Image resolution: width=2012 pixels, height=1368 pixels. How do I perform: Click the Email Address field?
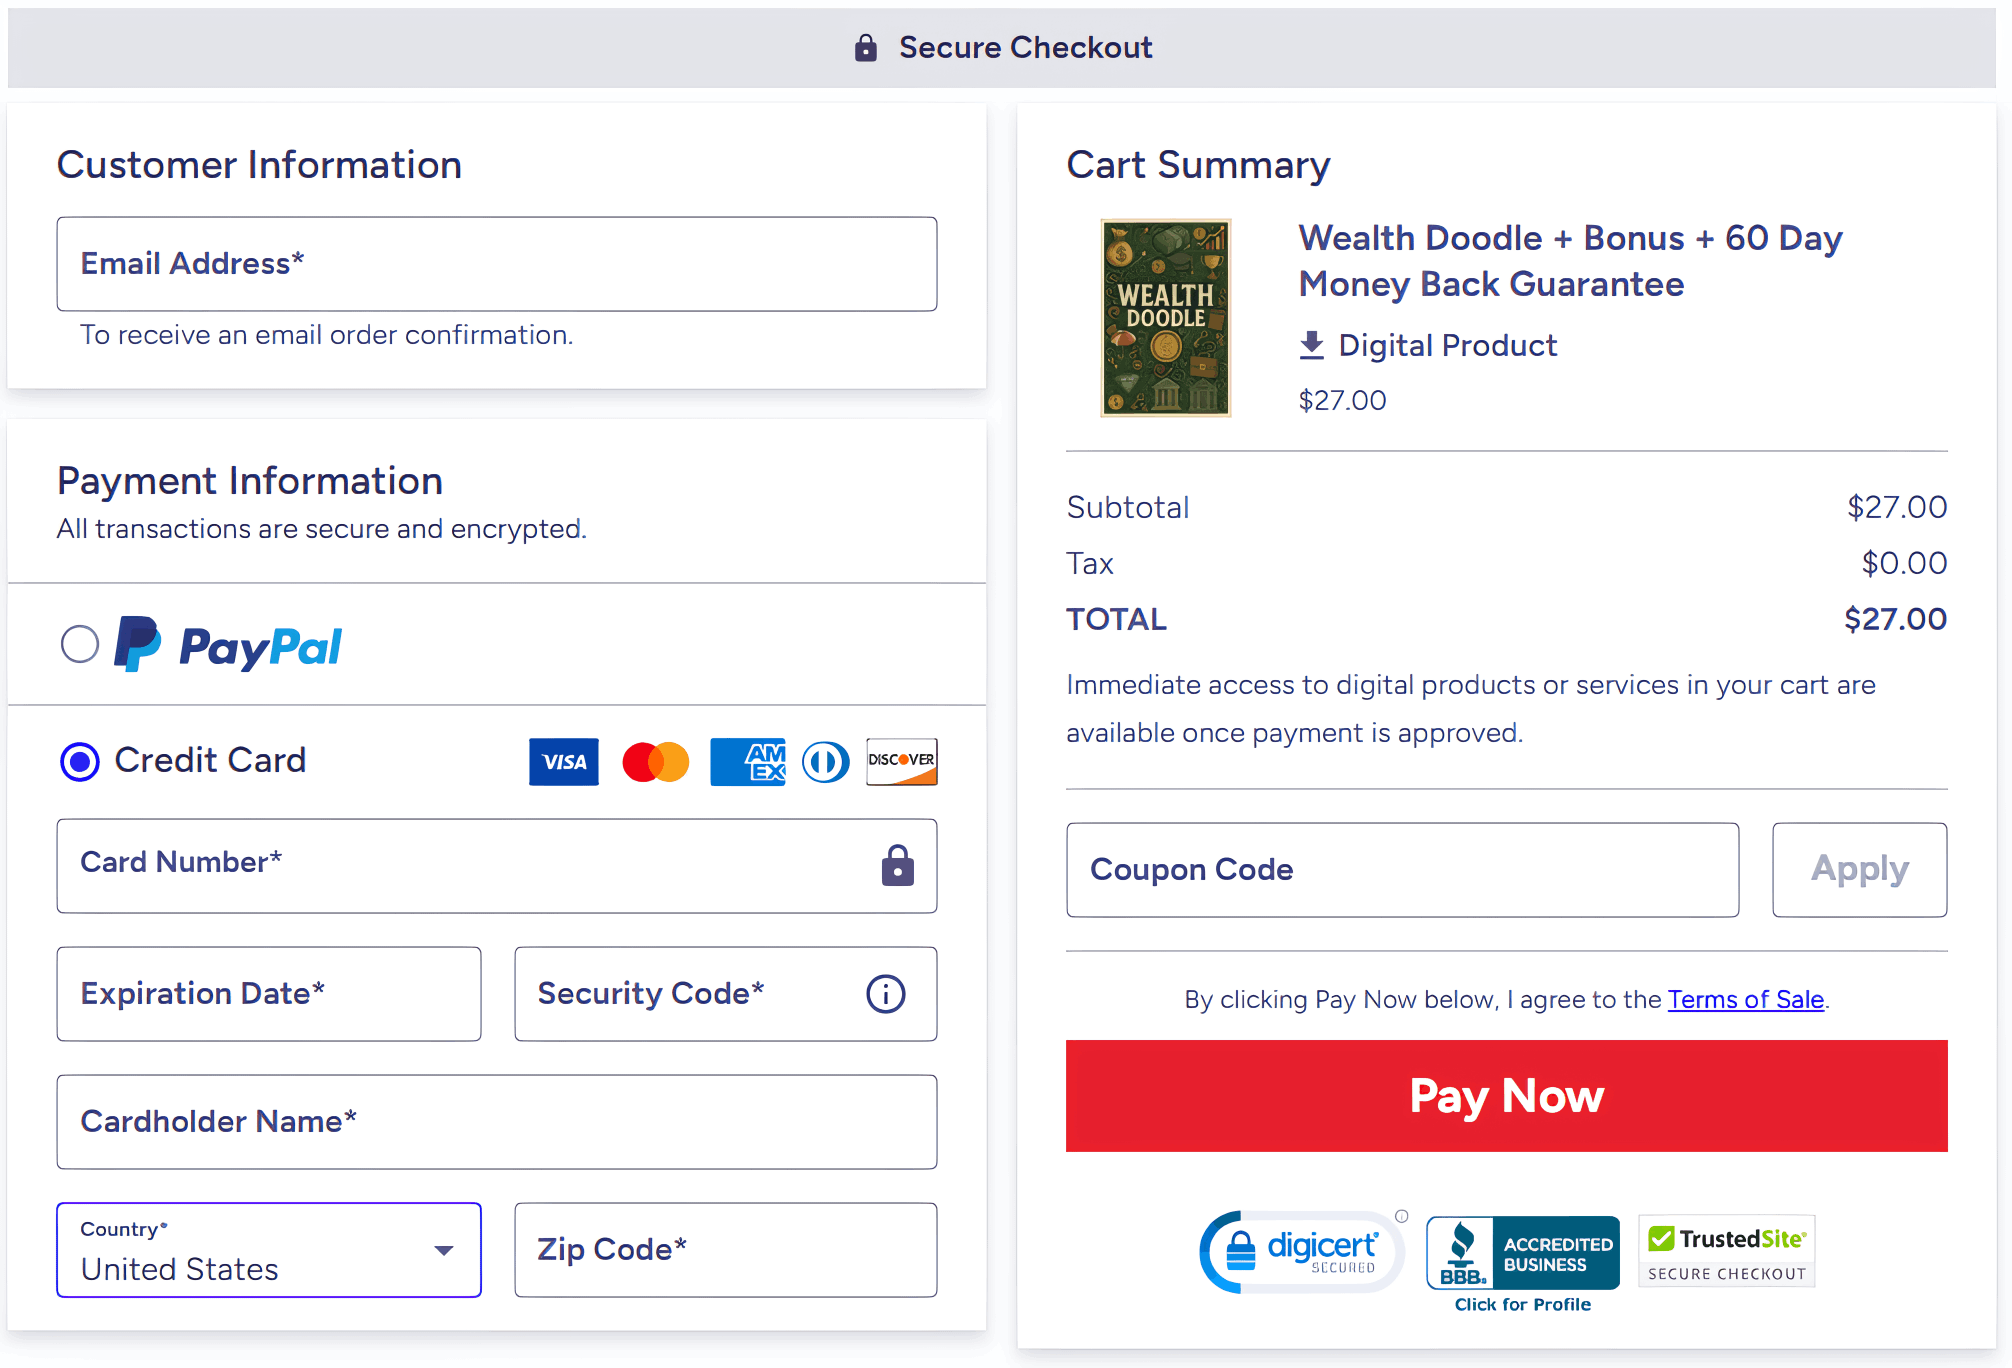coord(497,264)
